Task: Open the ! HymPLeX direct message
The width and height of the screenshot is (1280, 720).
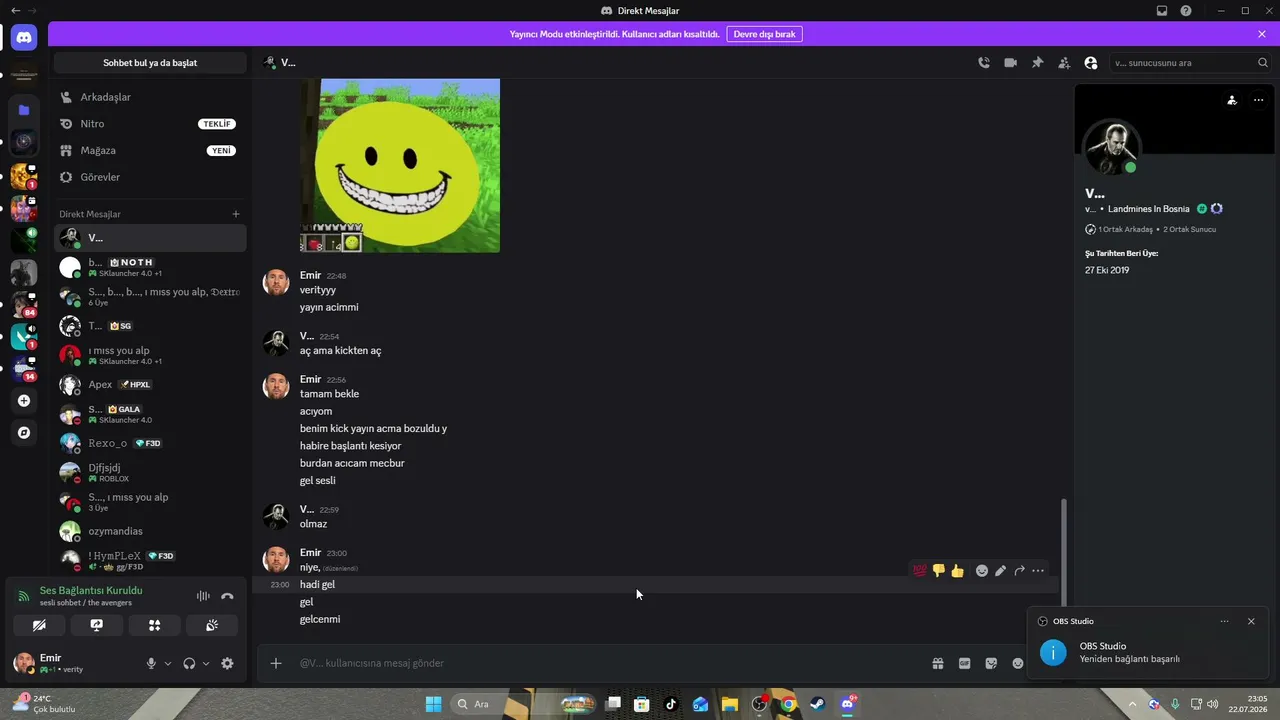Action: click(x=150, y=560)
